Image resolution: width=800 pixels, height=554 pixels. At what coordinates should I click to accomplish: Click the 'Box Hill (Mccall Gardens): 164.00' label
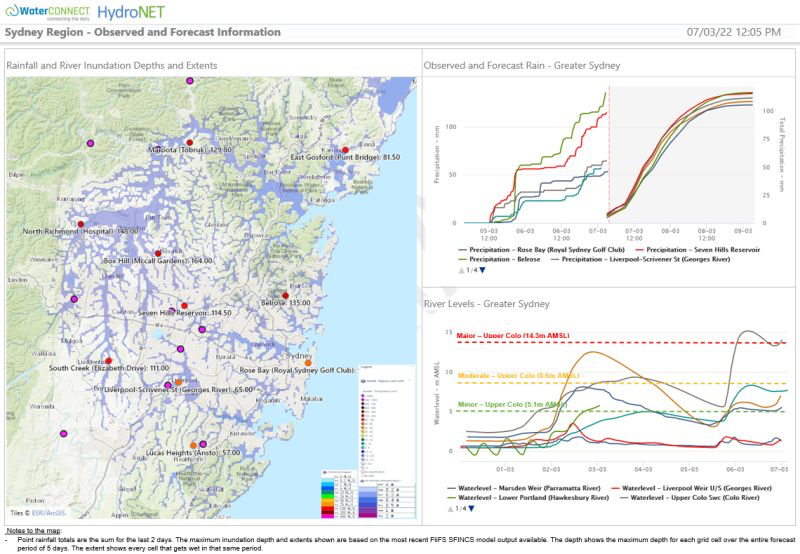[158, 261]
